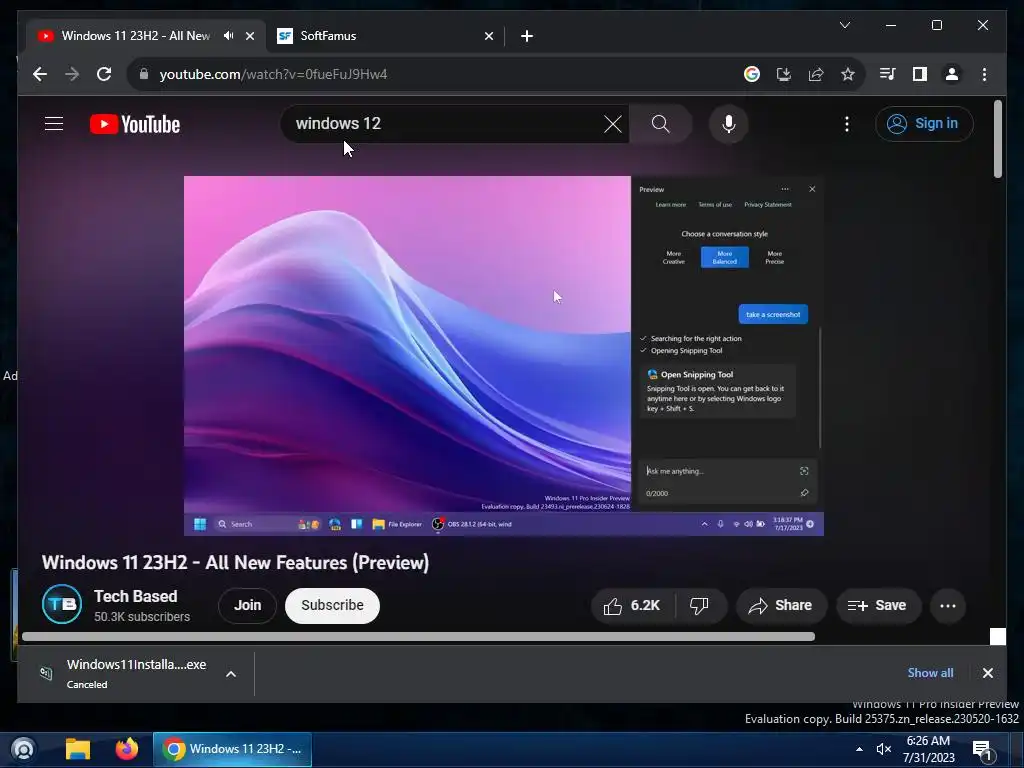
Task: Click the video title text
Action: (x=235, y=563)
